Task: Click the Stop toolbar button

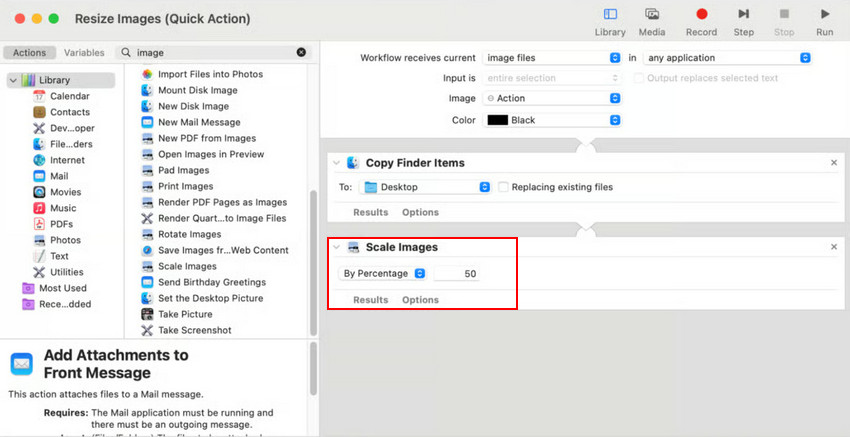Action: [x=784, y=22]
